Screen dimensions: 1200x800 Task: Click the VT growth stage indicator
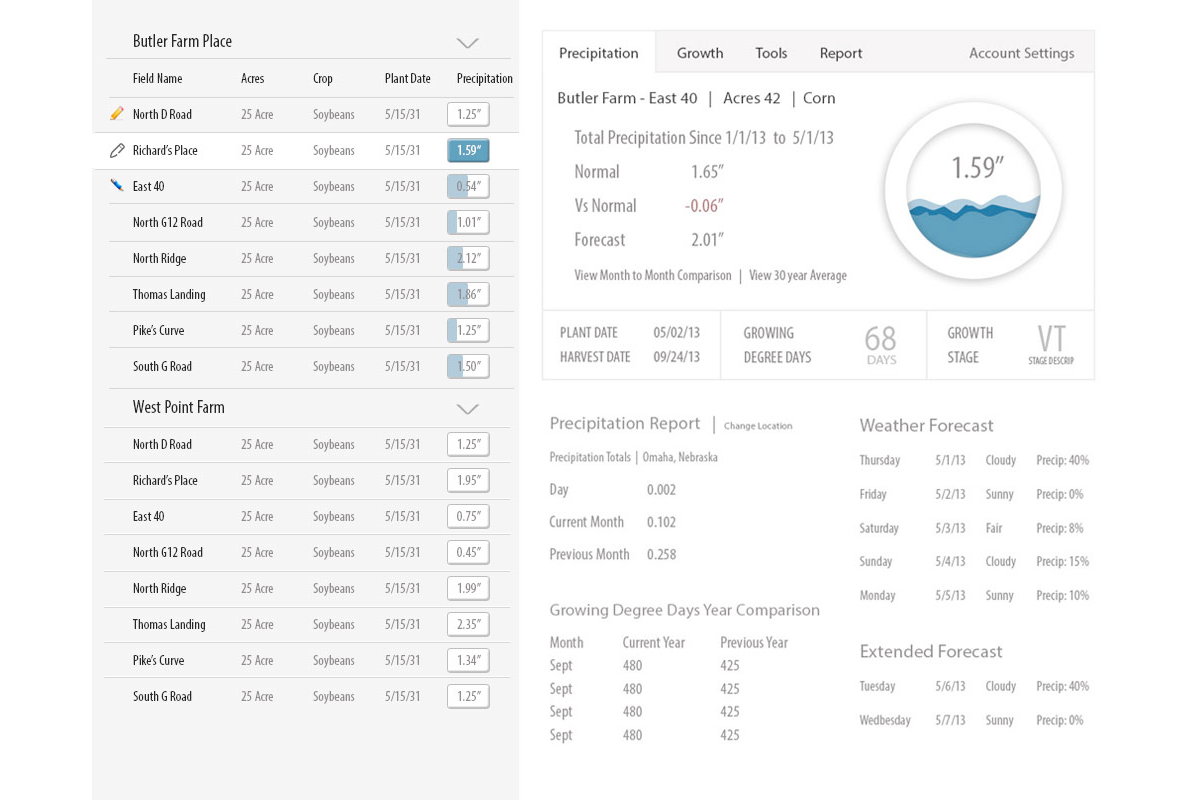pyautogui.click(x=1050, y=342)
